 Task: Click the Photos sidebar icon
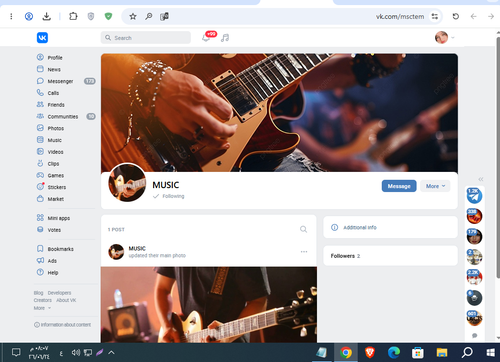40,128
